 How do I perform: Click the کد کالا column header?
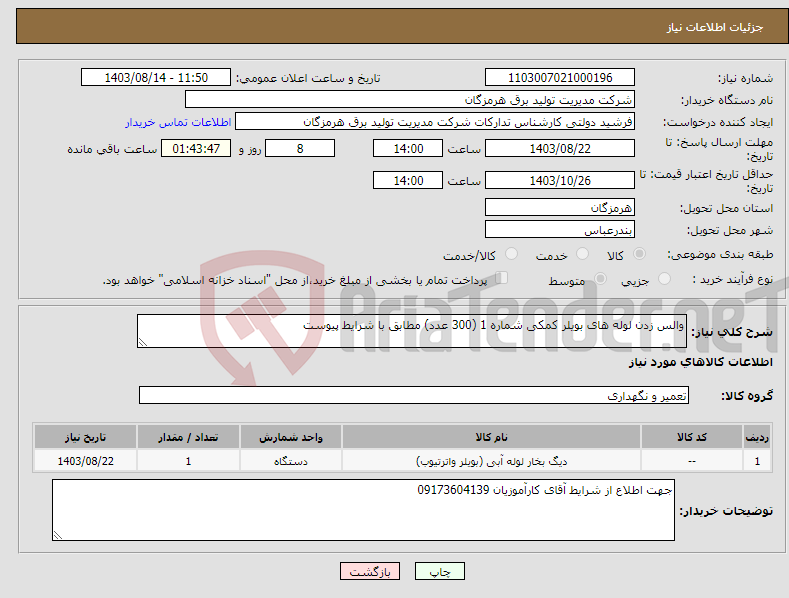coord(692,437)
